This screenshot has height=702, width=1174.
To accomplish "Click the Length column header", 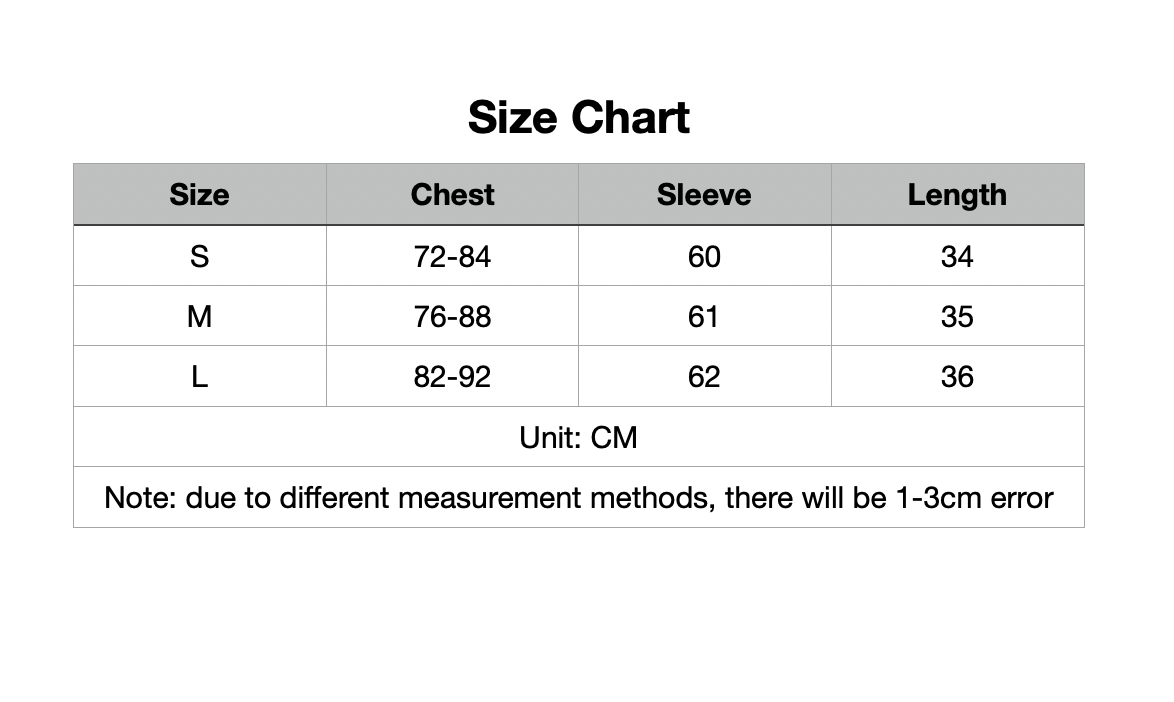I will click(x=957, y=195).
